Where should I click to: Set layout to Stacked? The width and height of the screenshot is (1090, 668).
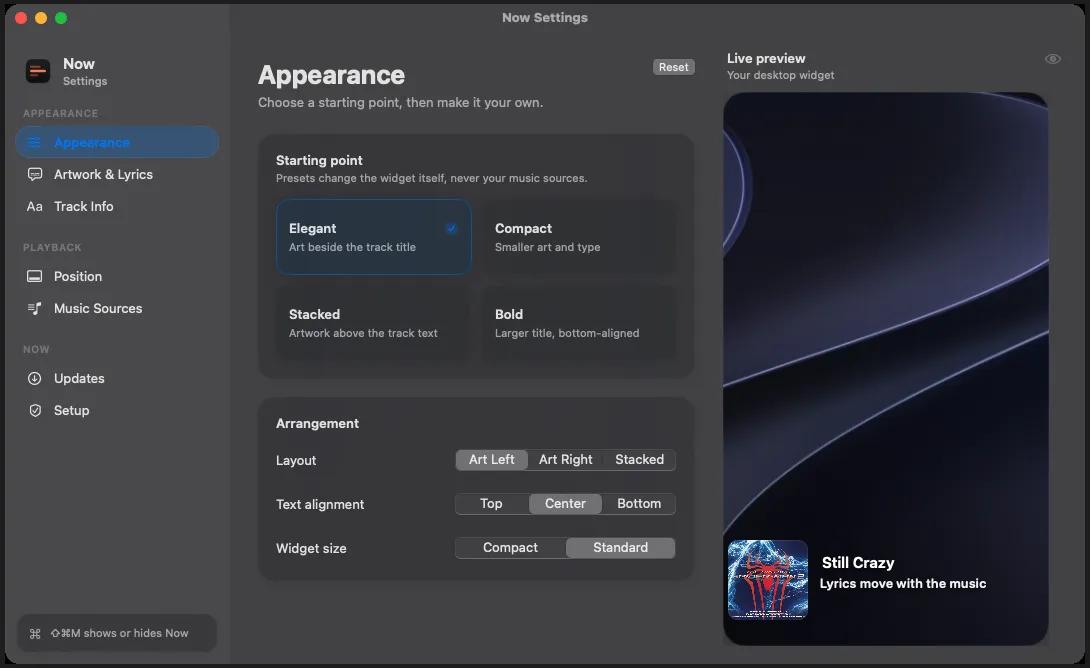[640, 459]
